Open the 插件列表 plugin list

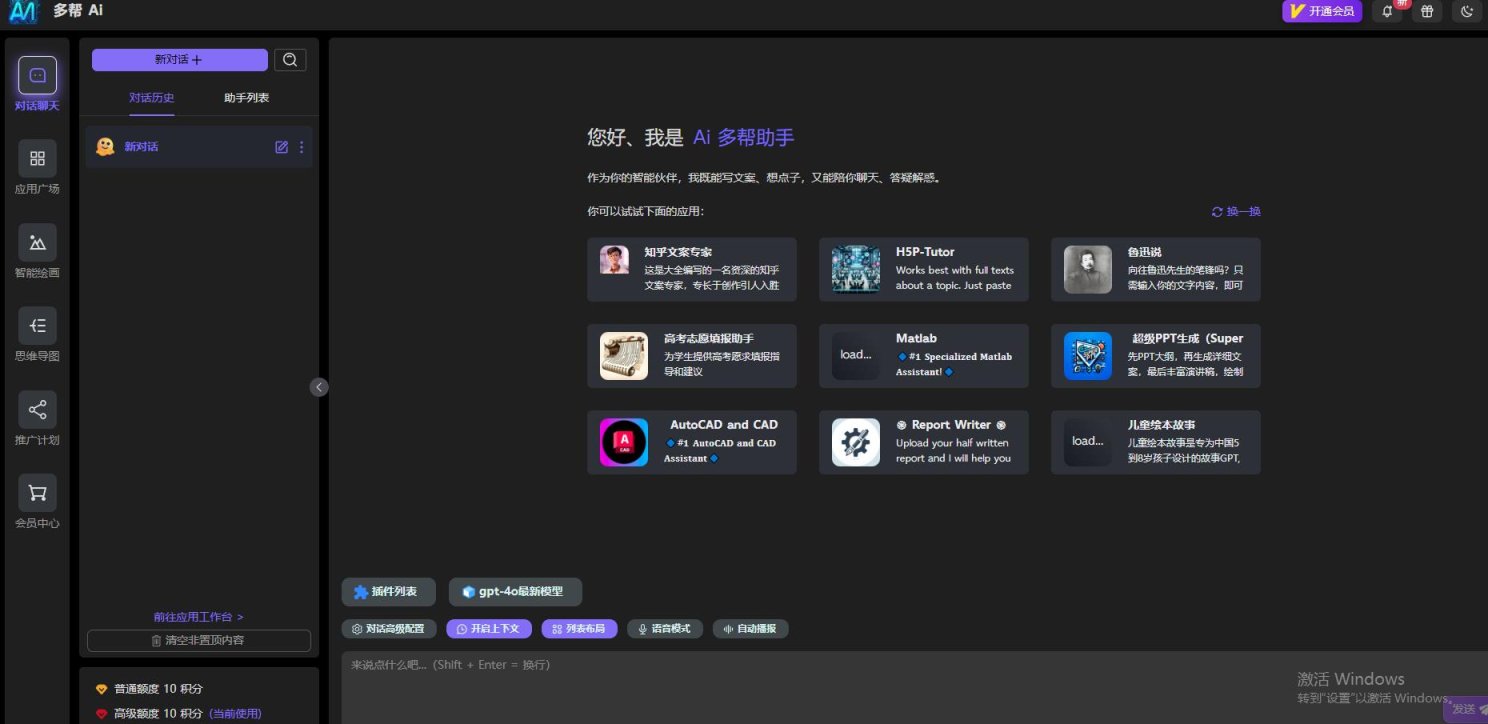388,591
